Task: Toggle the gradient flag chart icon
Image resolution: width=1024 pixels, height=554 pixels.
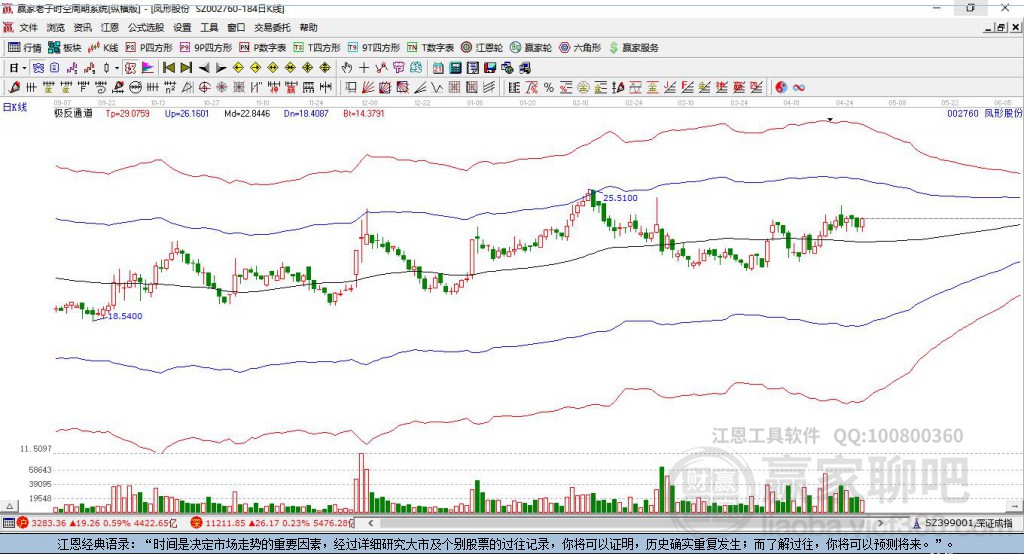Action: tap(148, 68)
